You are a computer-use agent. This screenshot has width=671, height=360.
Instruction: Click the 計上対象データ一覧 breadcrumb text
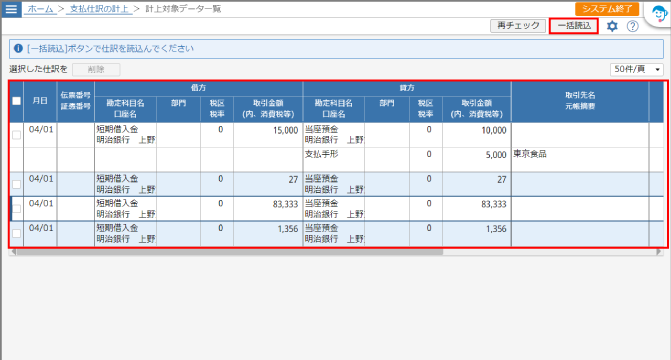pyautogui.click(x=183, y=9)
